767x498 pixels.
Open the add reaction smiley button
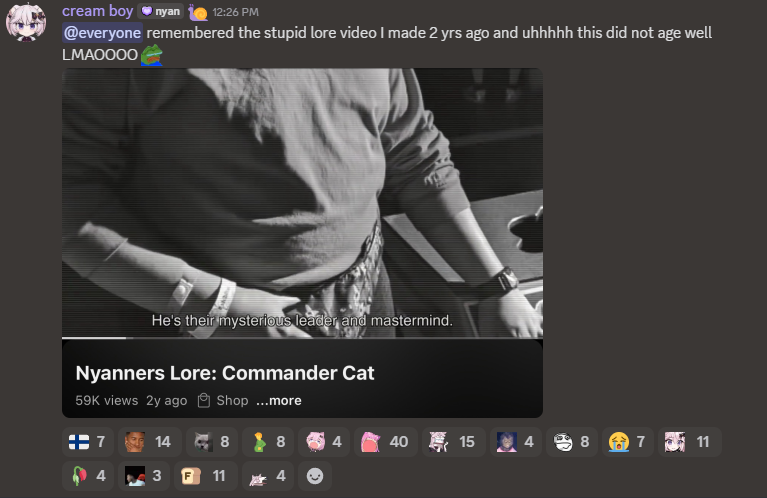point(315,475)
